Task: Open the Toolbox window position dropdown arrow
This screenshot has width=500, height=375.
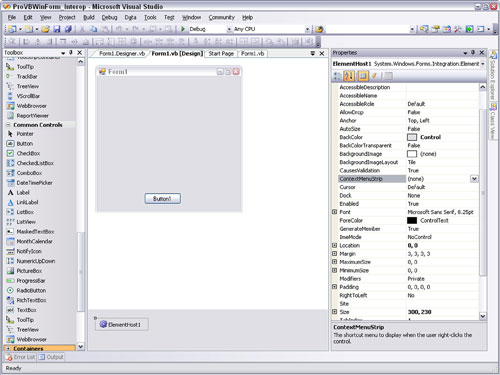Action: (x=63, y=53)
